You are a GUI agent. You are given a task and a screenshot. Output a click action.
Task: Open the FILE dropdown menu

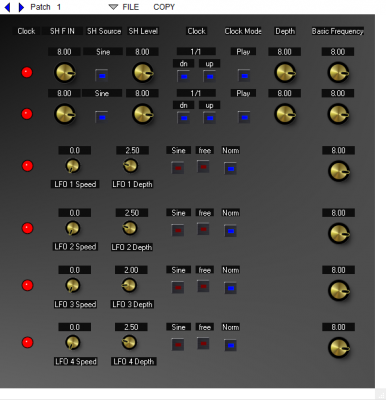(124, 7)
